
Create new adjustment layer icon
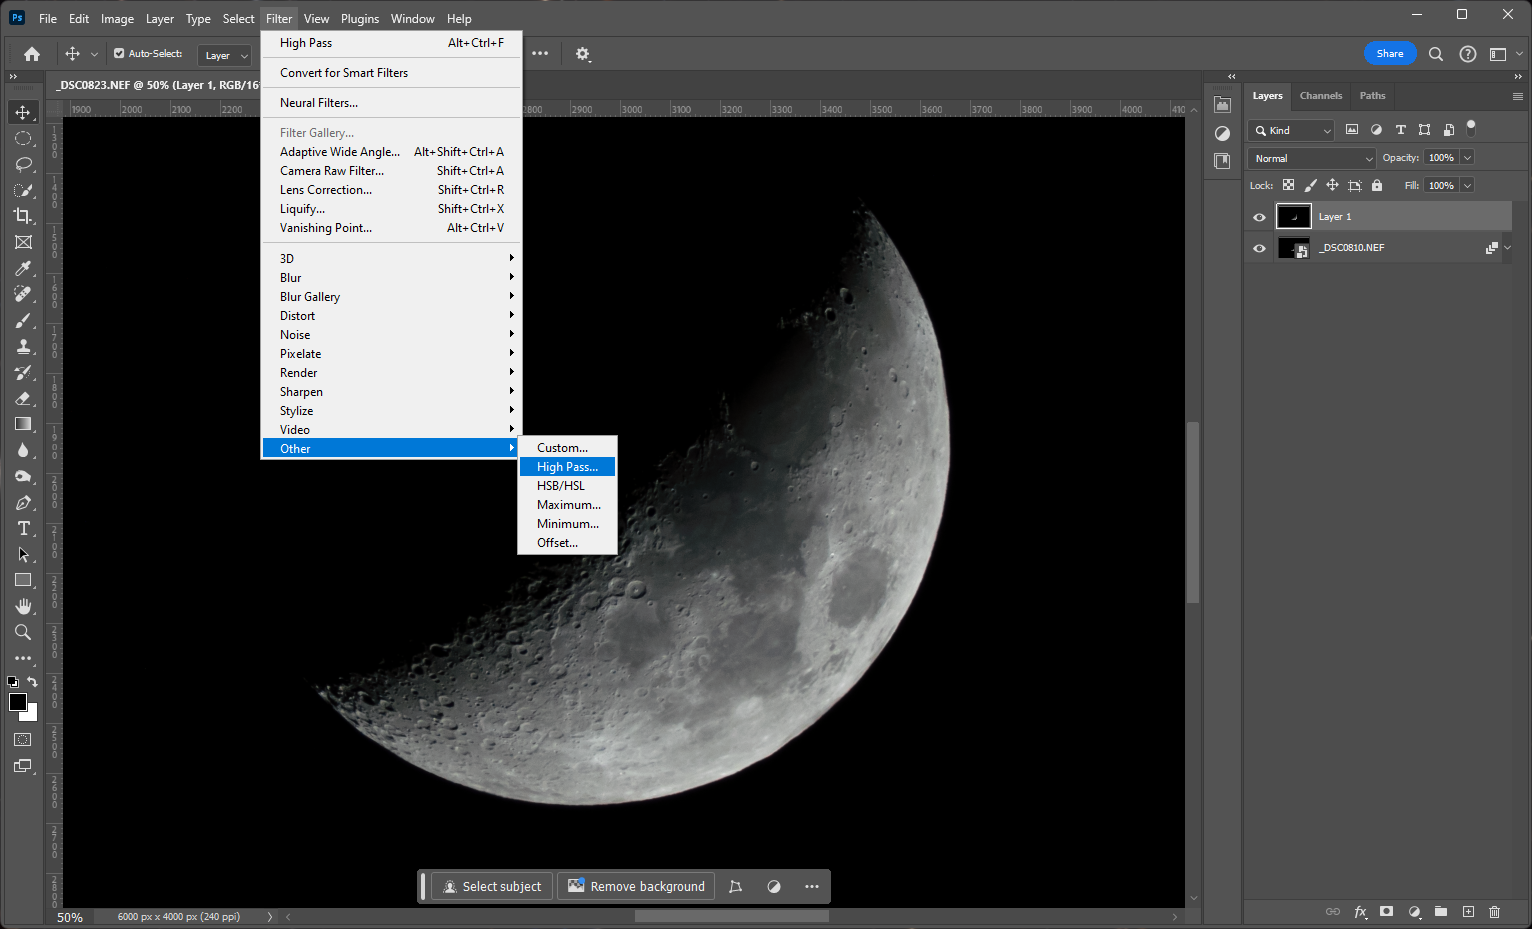pyautogui.click(x=1414, y=911)
